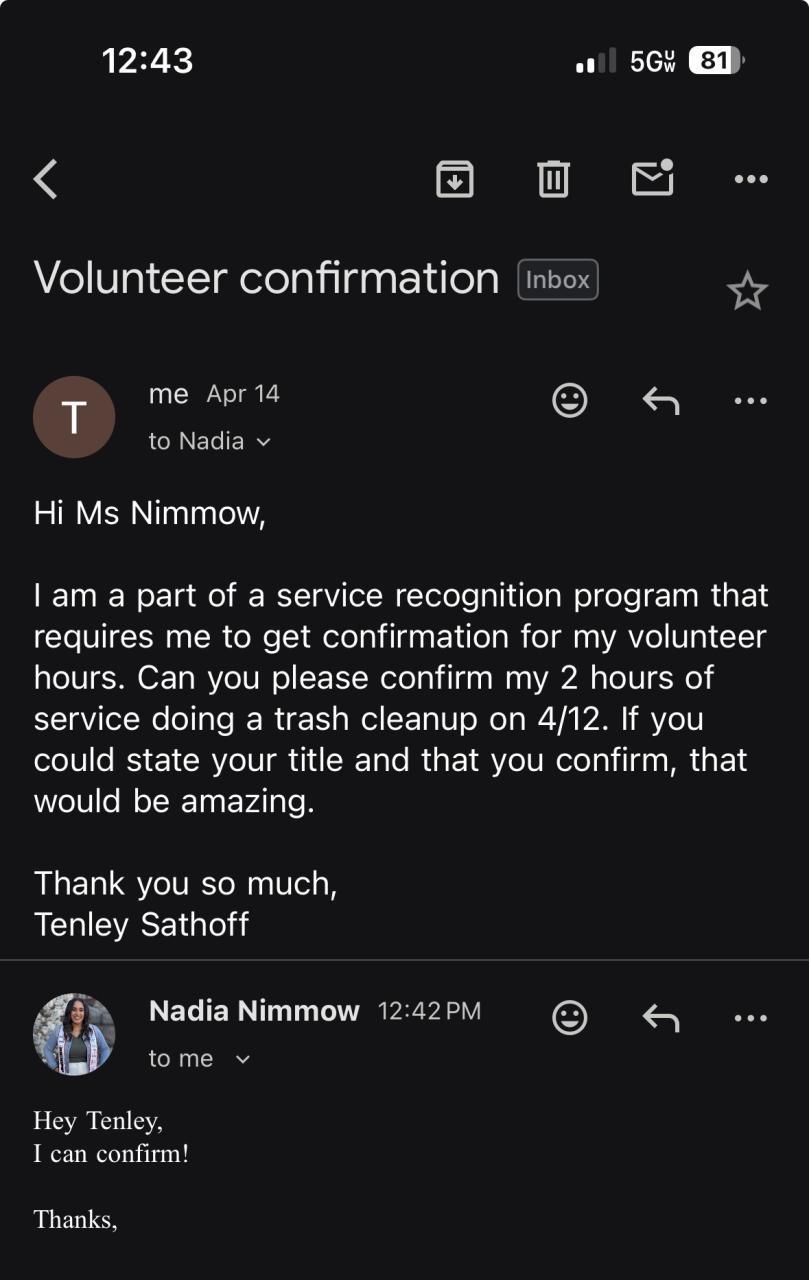809x1280 pixels.
Task: Expand the "to me" recipient details
Action: 242,1059
